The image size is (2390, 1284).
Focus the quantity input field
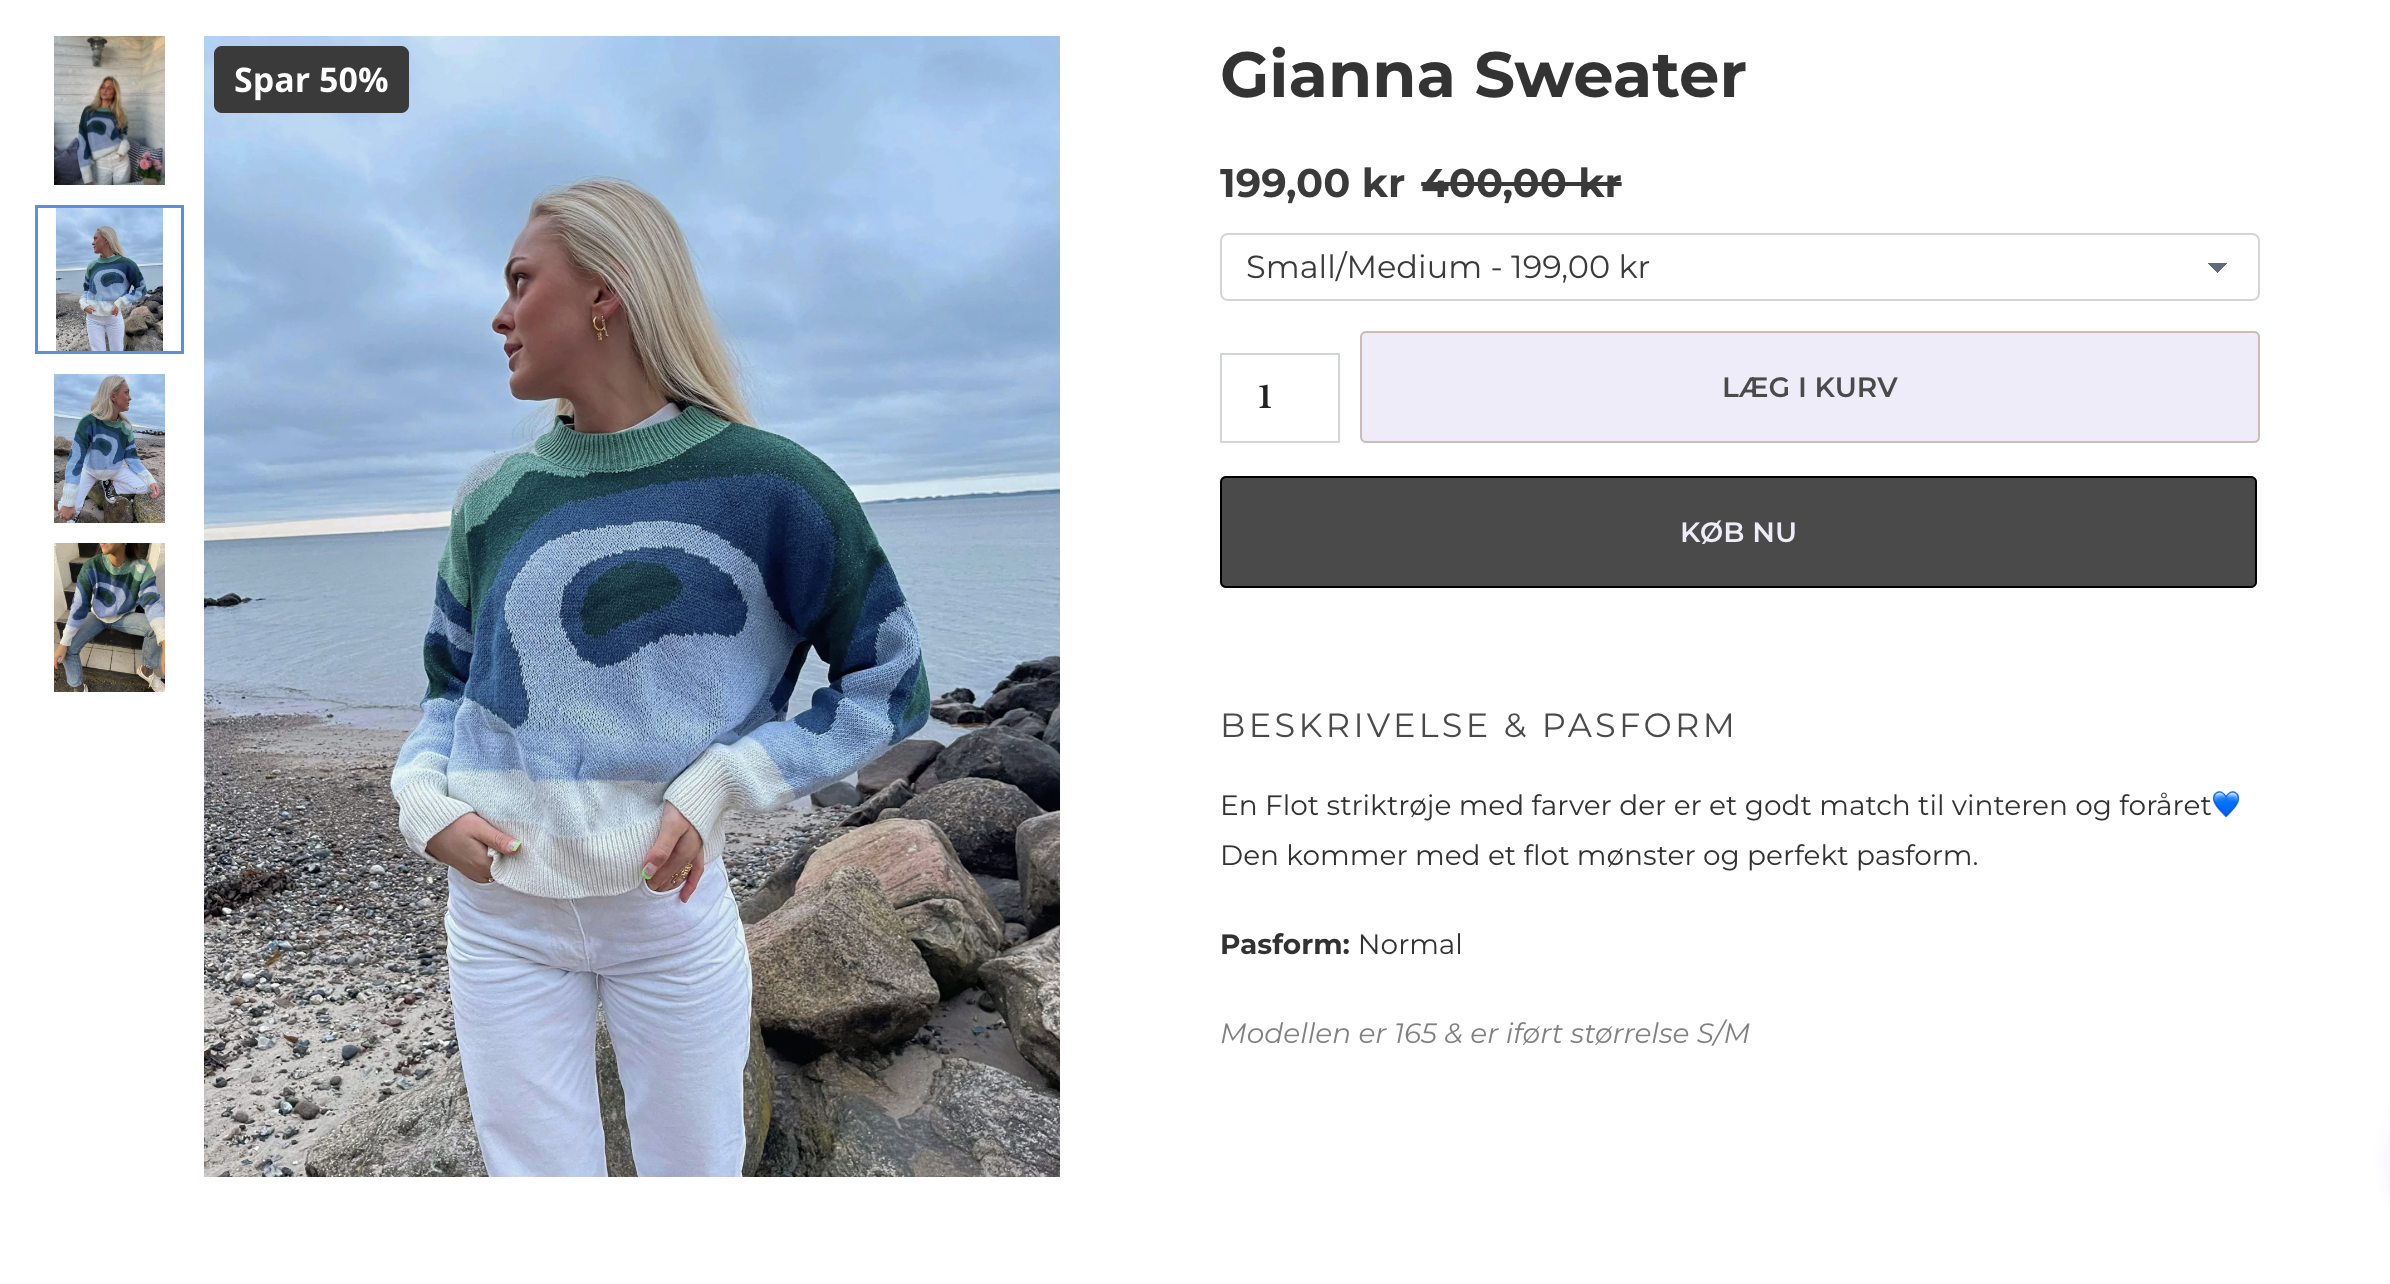1279,397
